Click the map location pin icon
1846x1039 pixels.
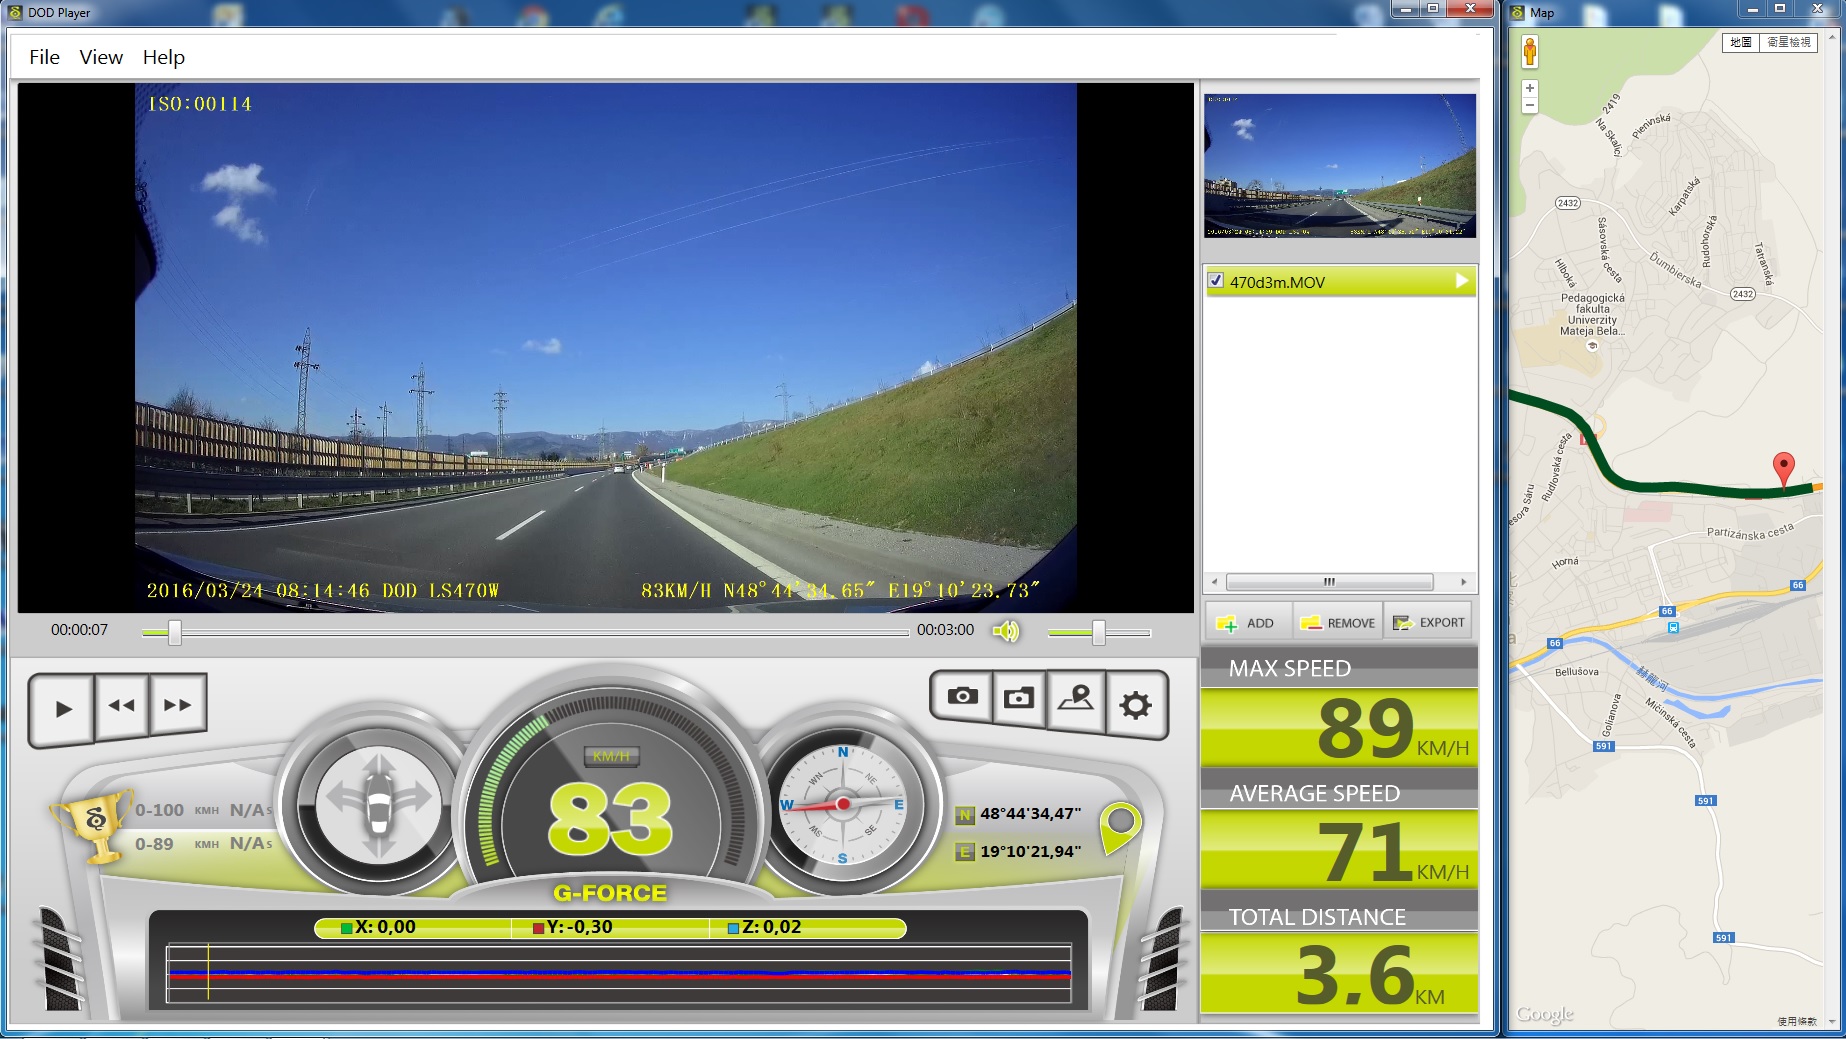pyautogui.click(x=1076, y=697)
